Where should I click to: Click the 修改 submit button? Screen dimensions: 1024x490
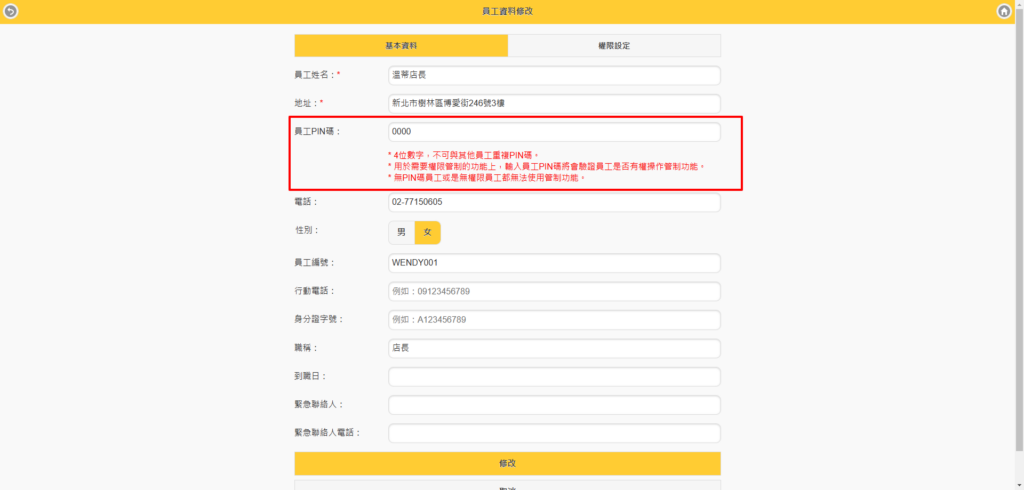(x=507, y=463)
